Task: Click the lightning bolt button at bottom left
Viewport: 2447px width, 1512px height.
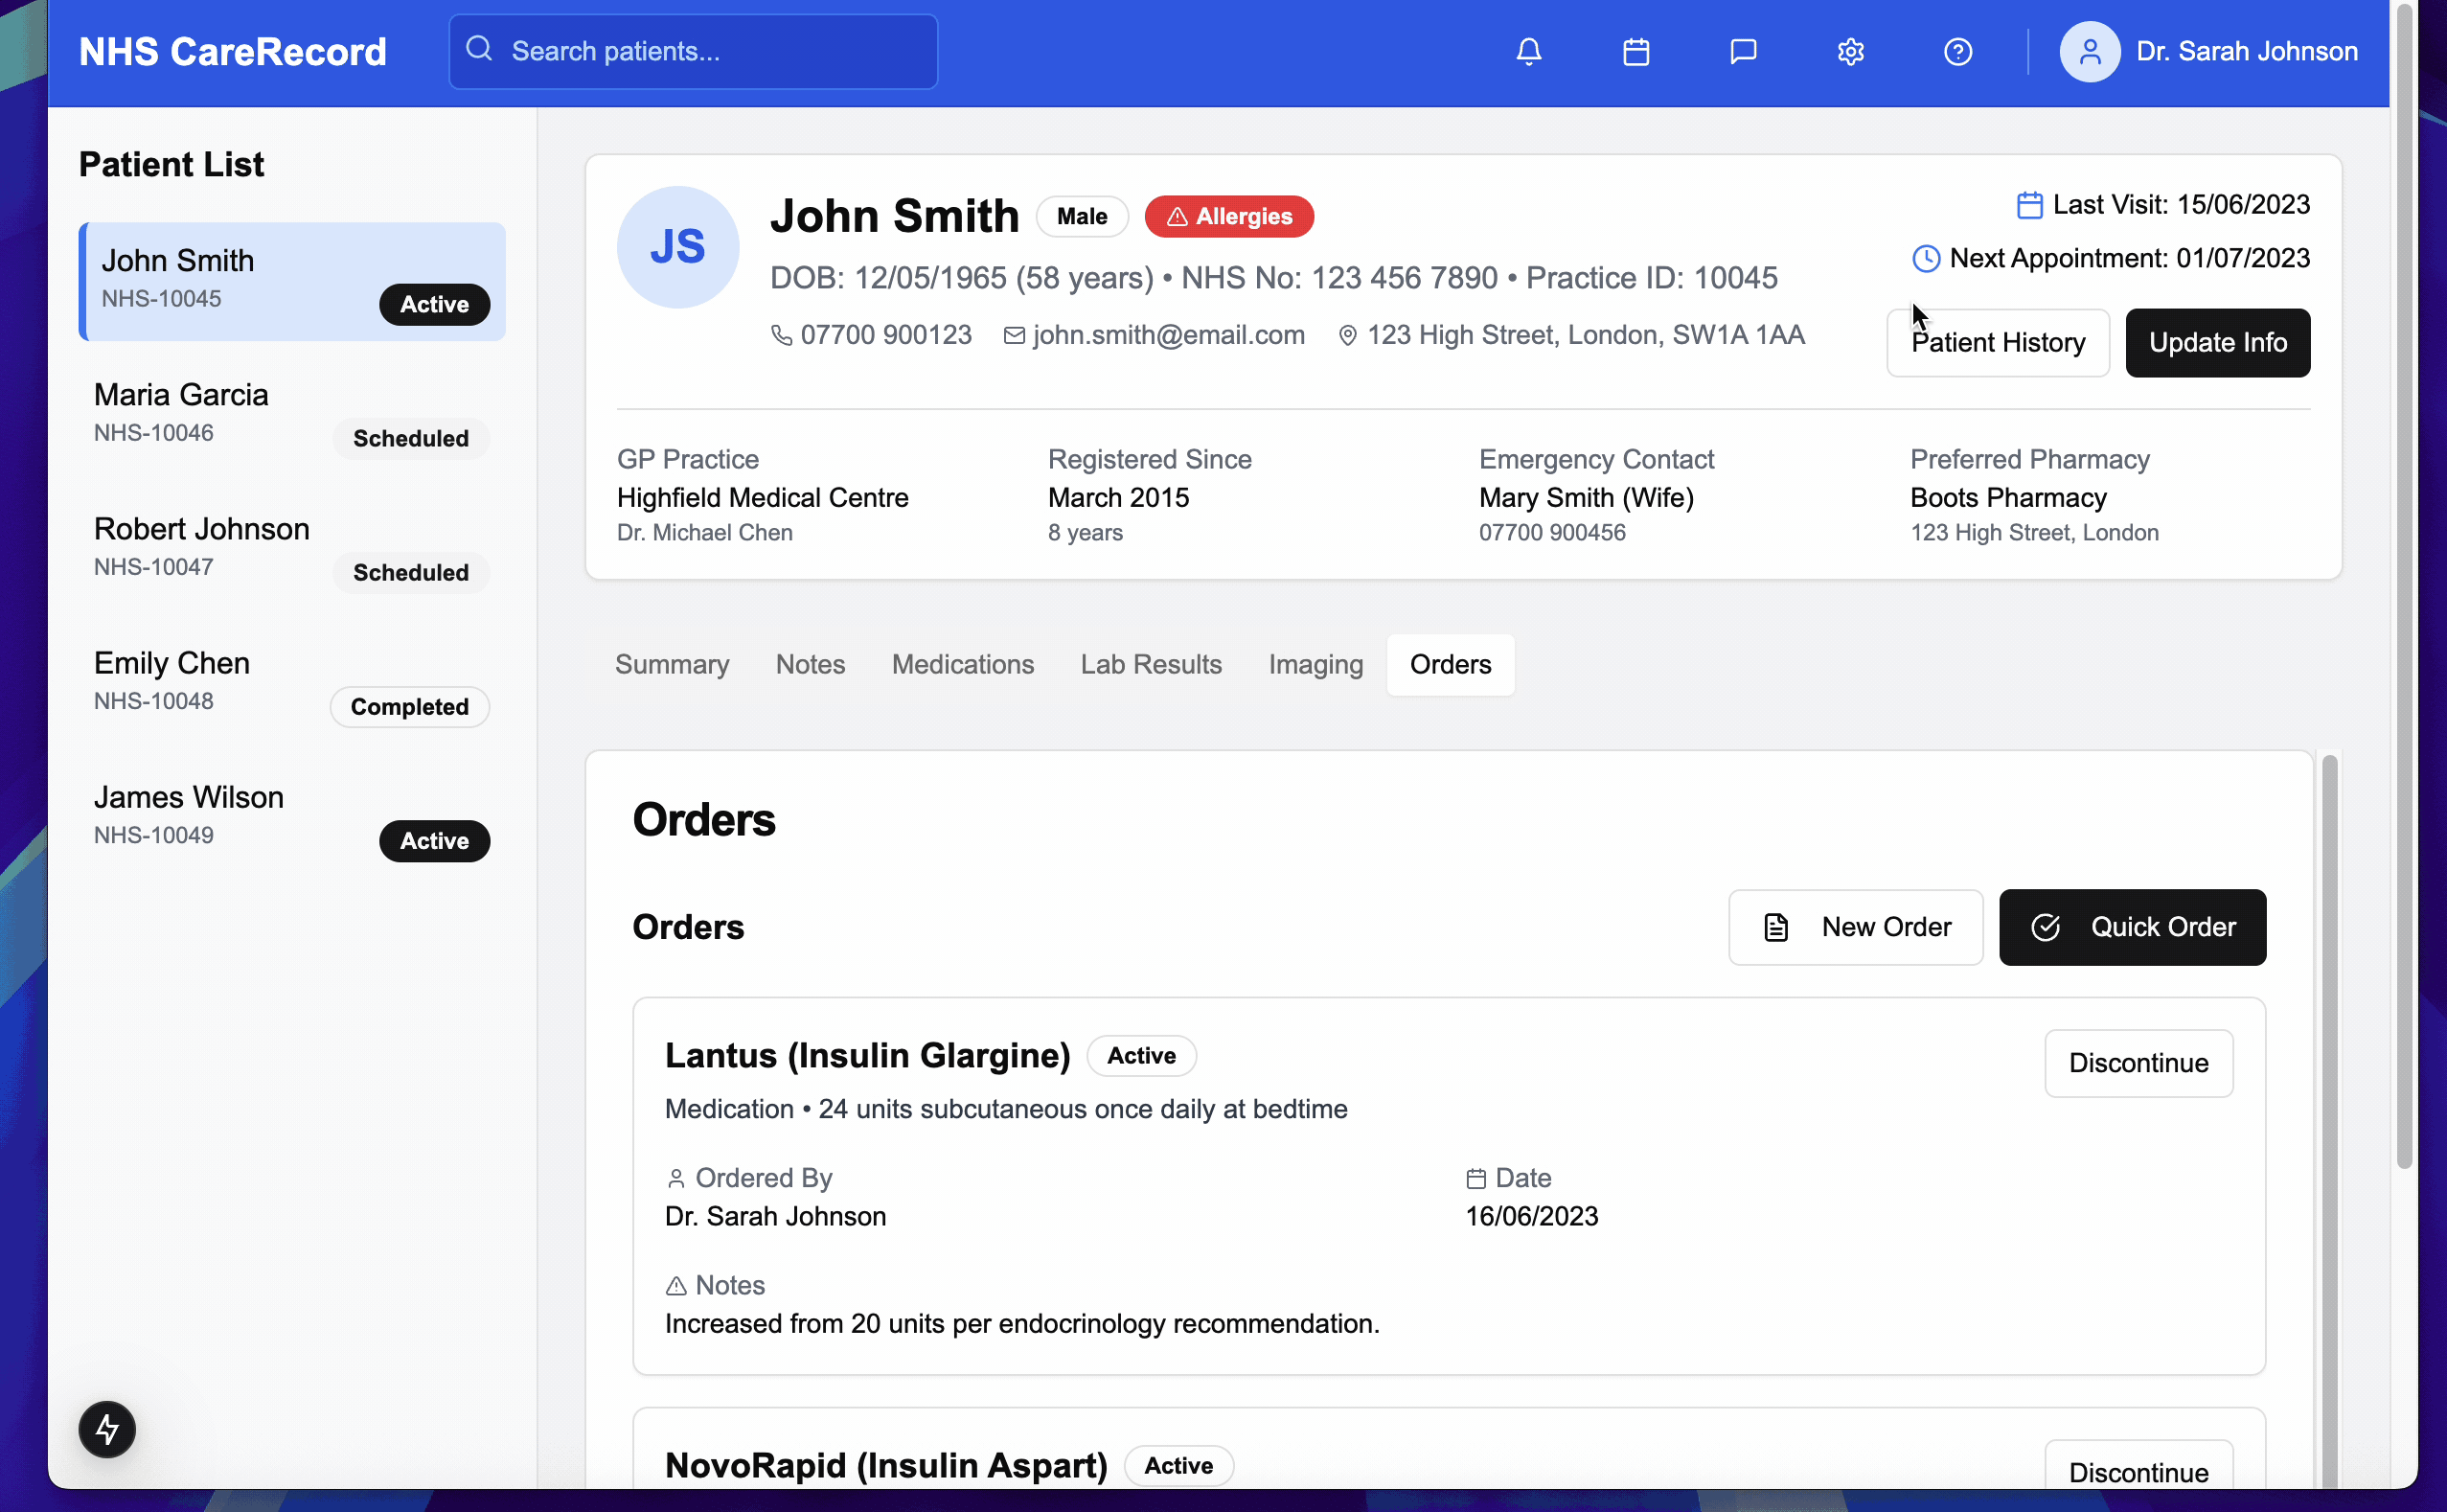Action: 107,1429
